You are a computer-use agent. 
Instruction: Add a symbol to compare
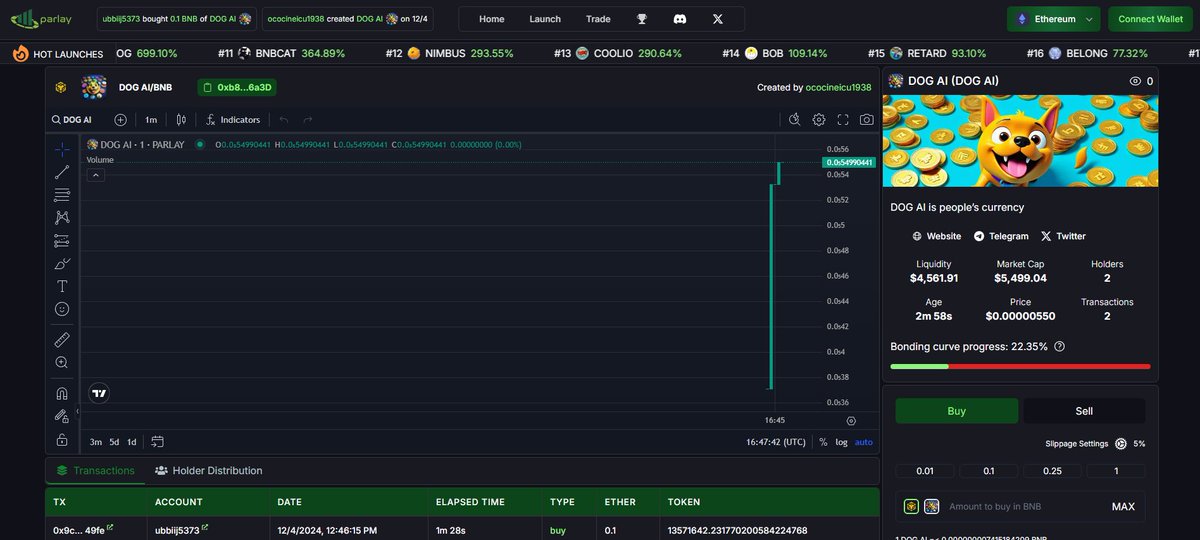coord(120,120)
